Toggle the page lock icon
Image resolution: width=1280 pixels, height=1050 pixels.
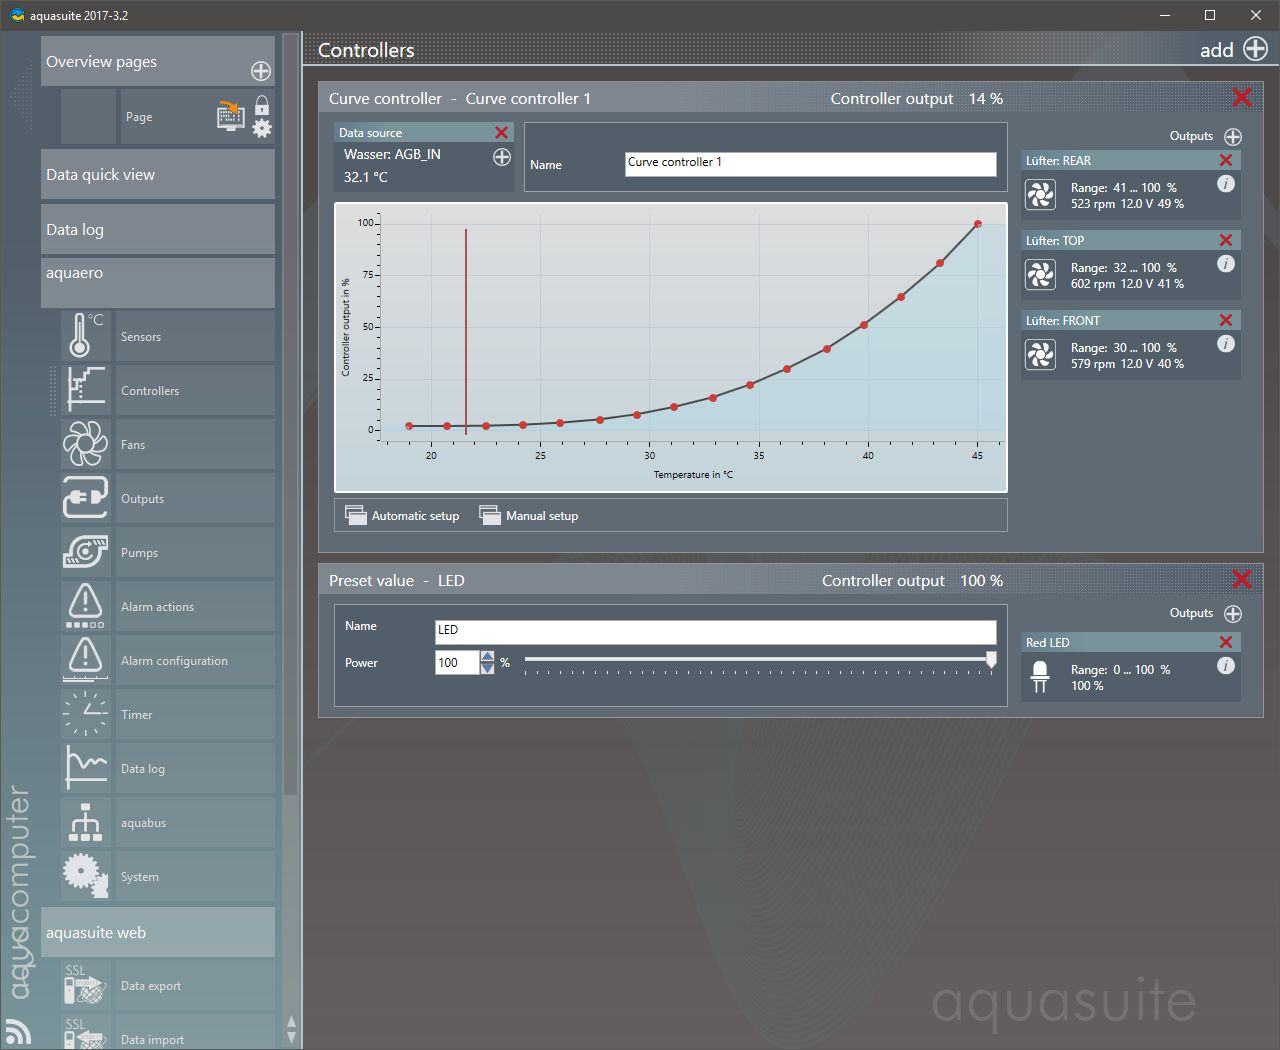tap(262, 106)
